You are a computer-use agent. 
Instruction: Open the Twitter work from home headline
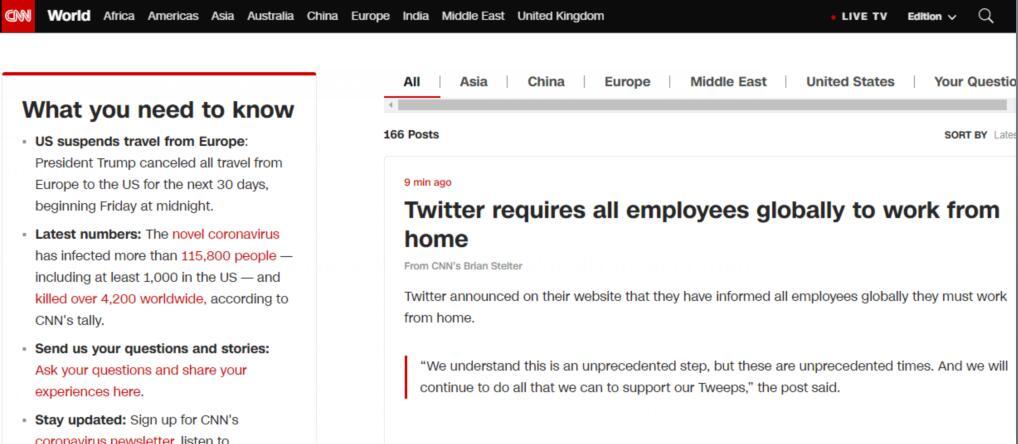pyautogui.click(x=702, y=225)
